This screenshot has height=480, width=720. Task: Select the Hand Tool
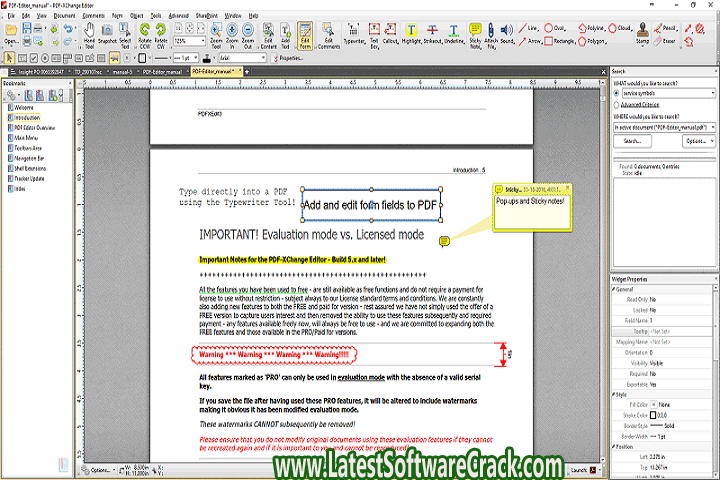(90, 38)
